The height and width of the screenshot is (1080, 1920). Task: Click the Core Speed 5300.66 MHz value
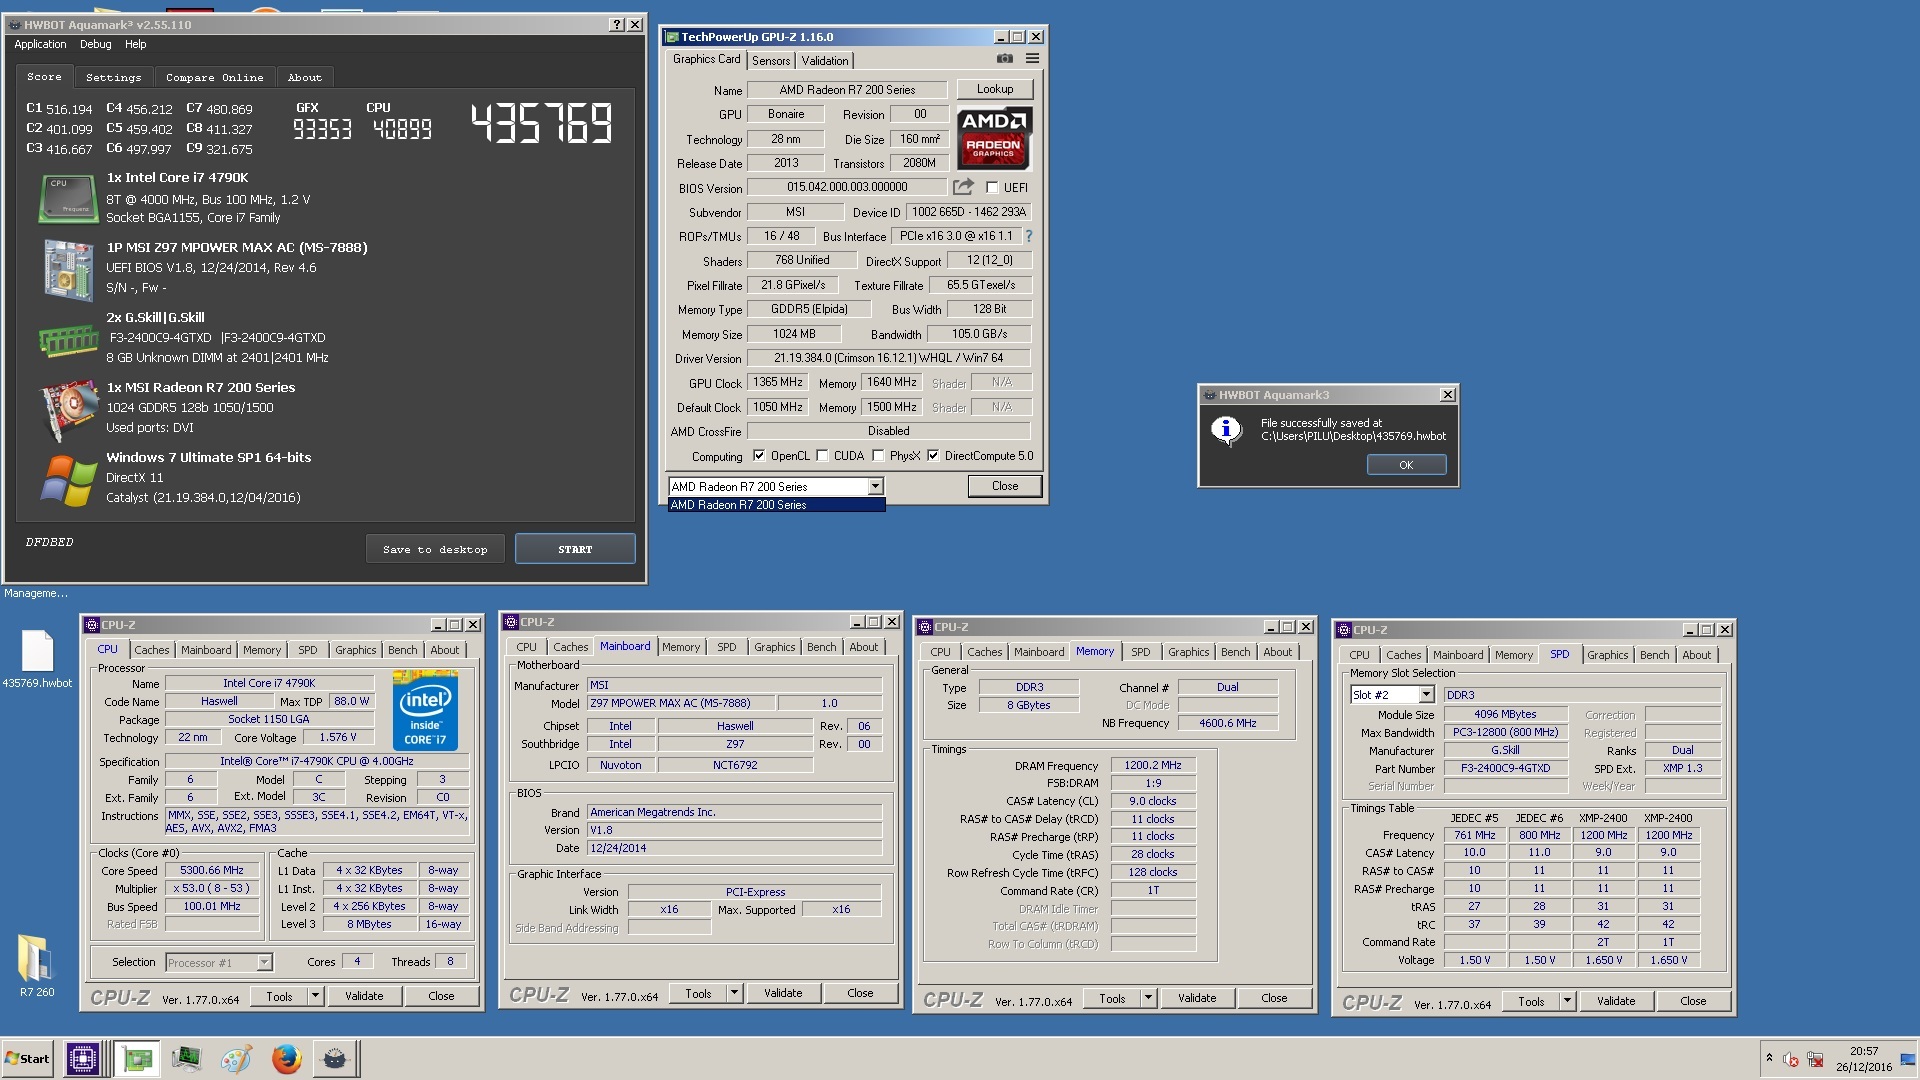coord(212,871)
